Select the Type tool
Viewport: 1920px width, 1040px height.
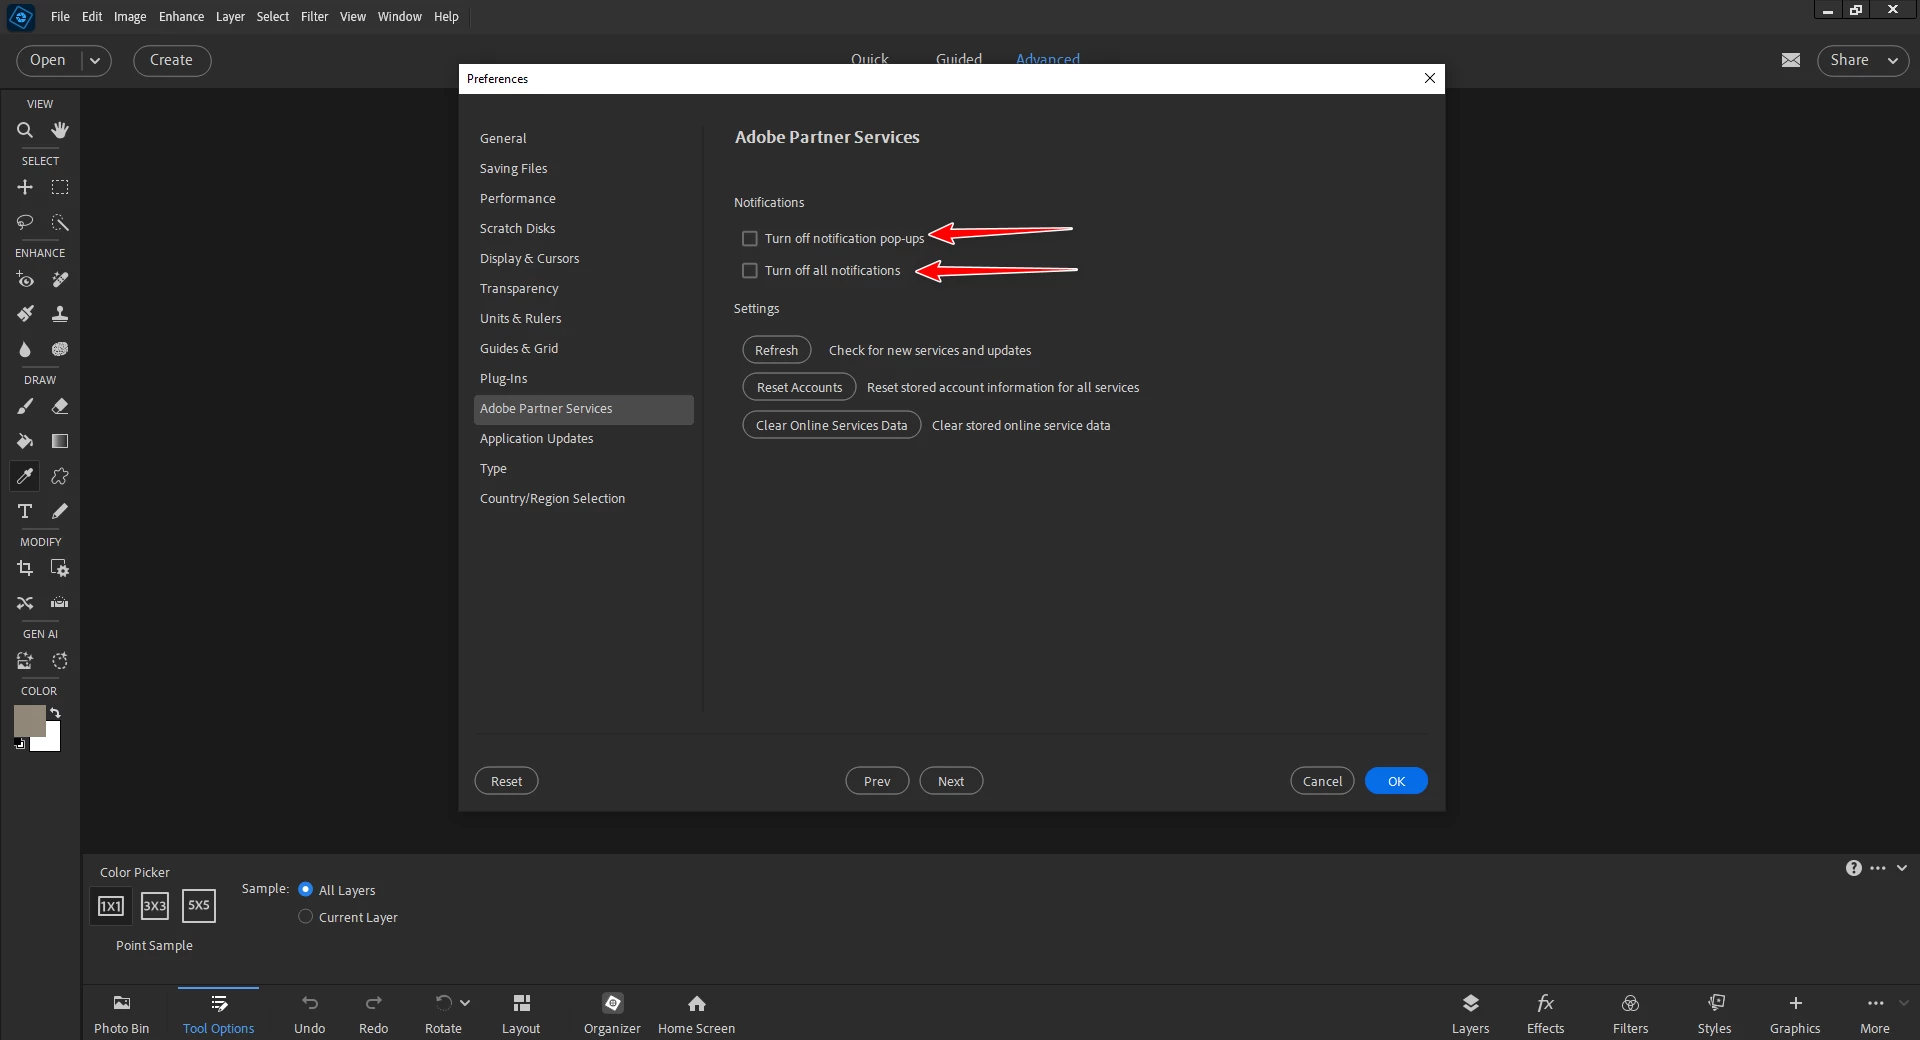point(25,511)
